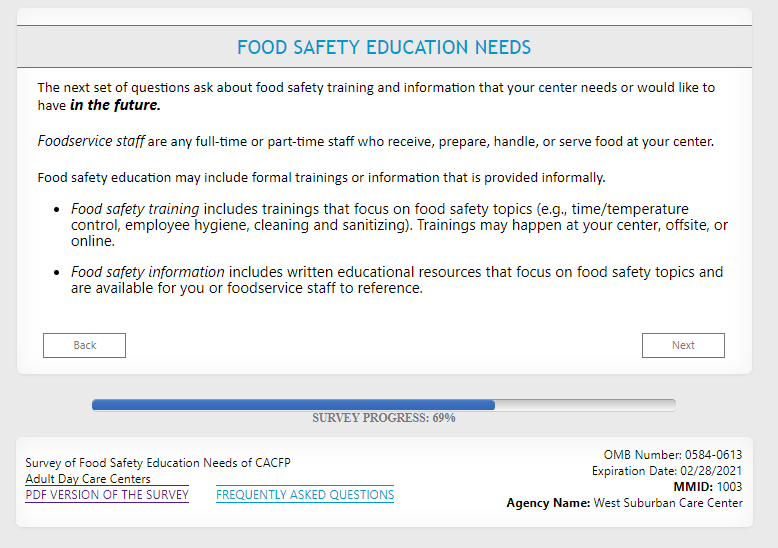Click the filled blue part of progress bar
The width and height of the screenshot is (778, 548).
[293, 405]
